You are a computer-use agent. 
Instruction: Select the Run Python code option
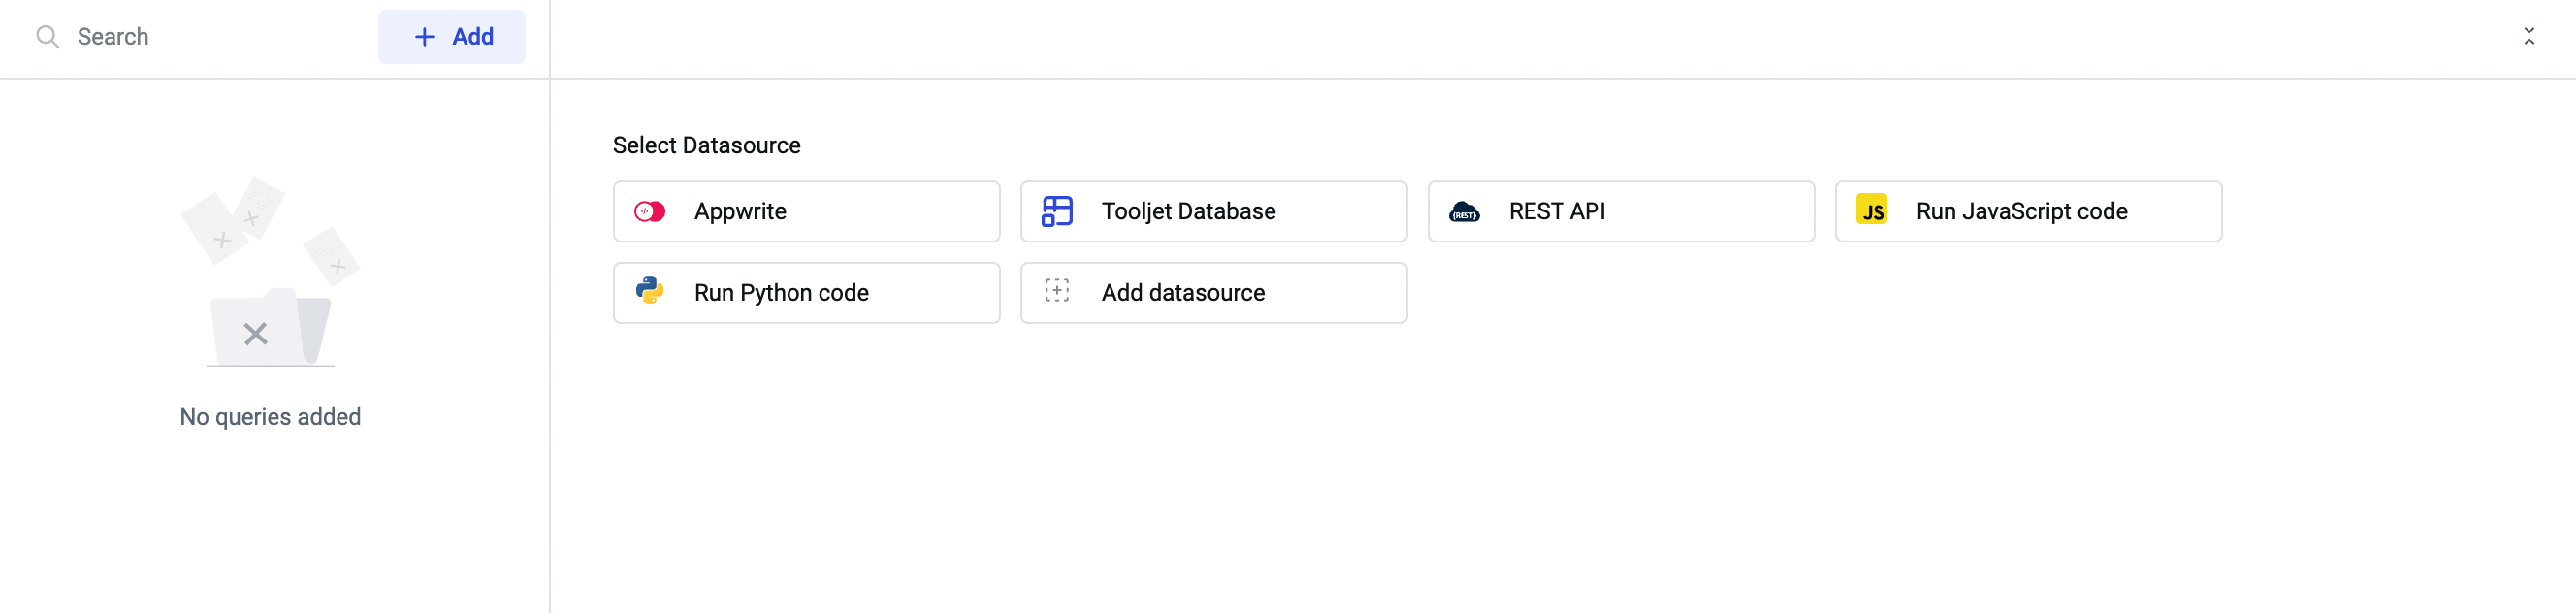(x=806, y=293)
